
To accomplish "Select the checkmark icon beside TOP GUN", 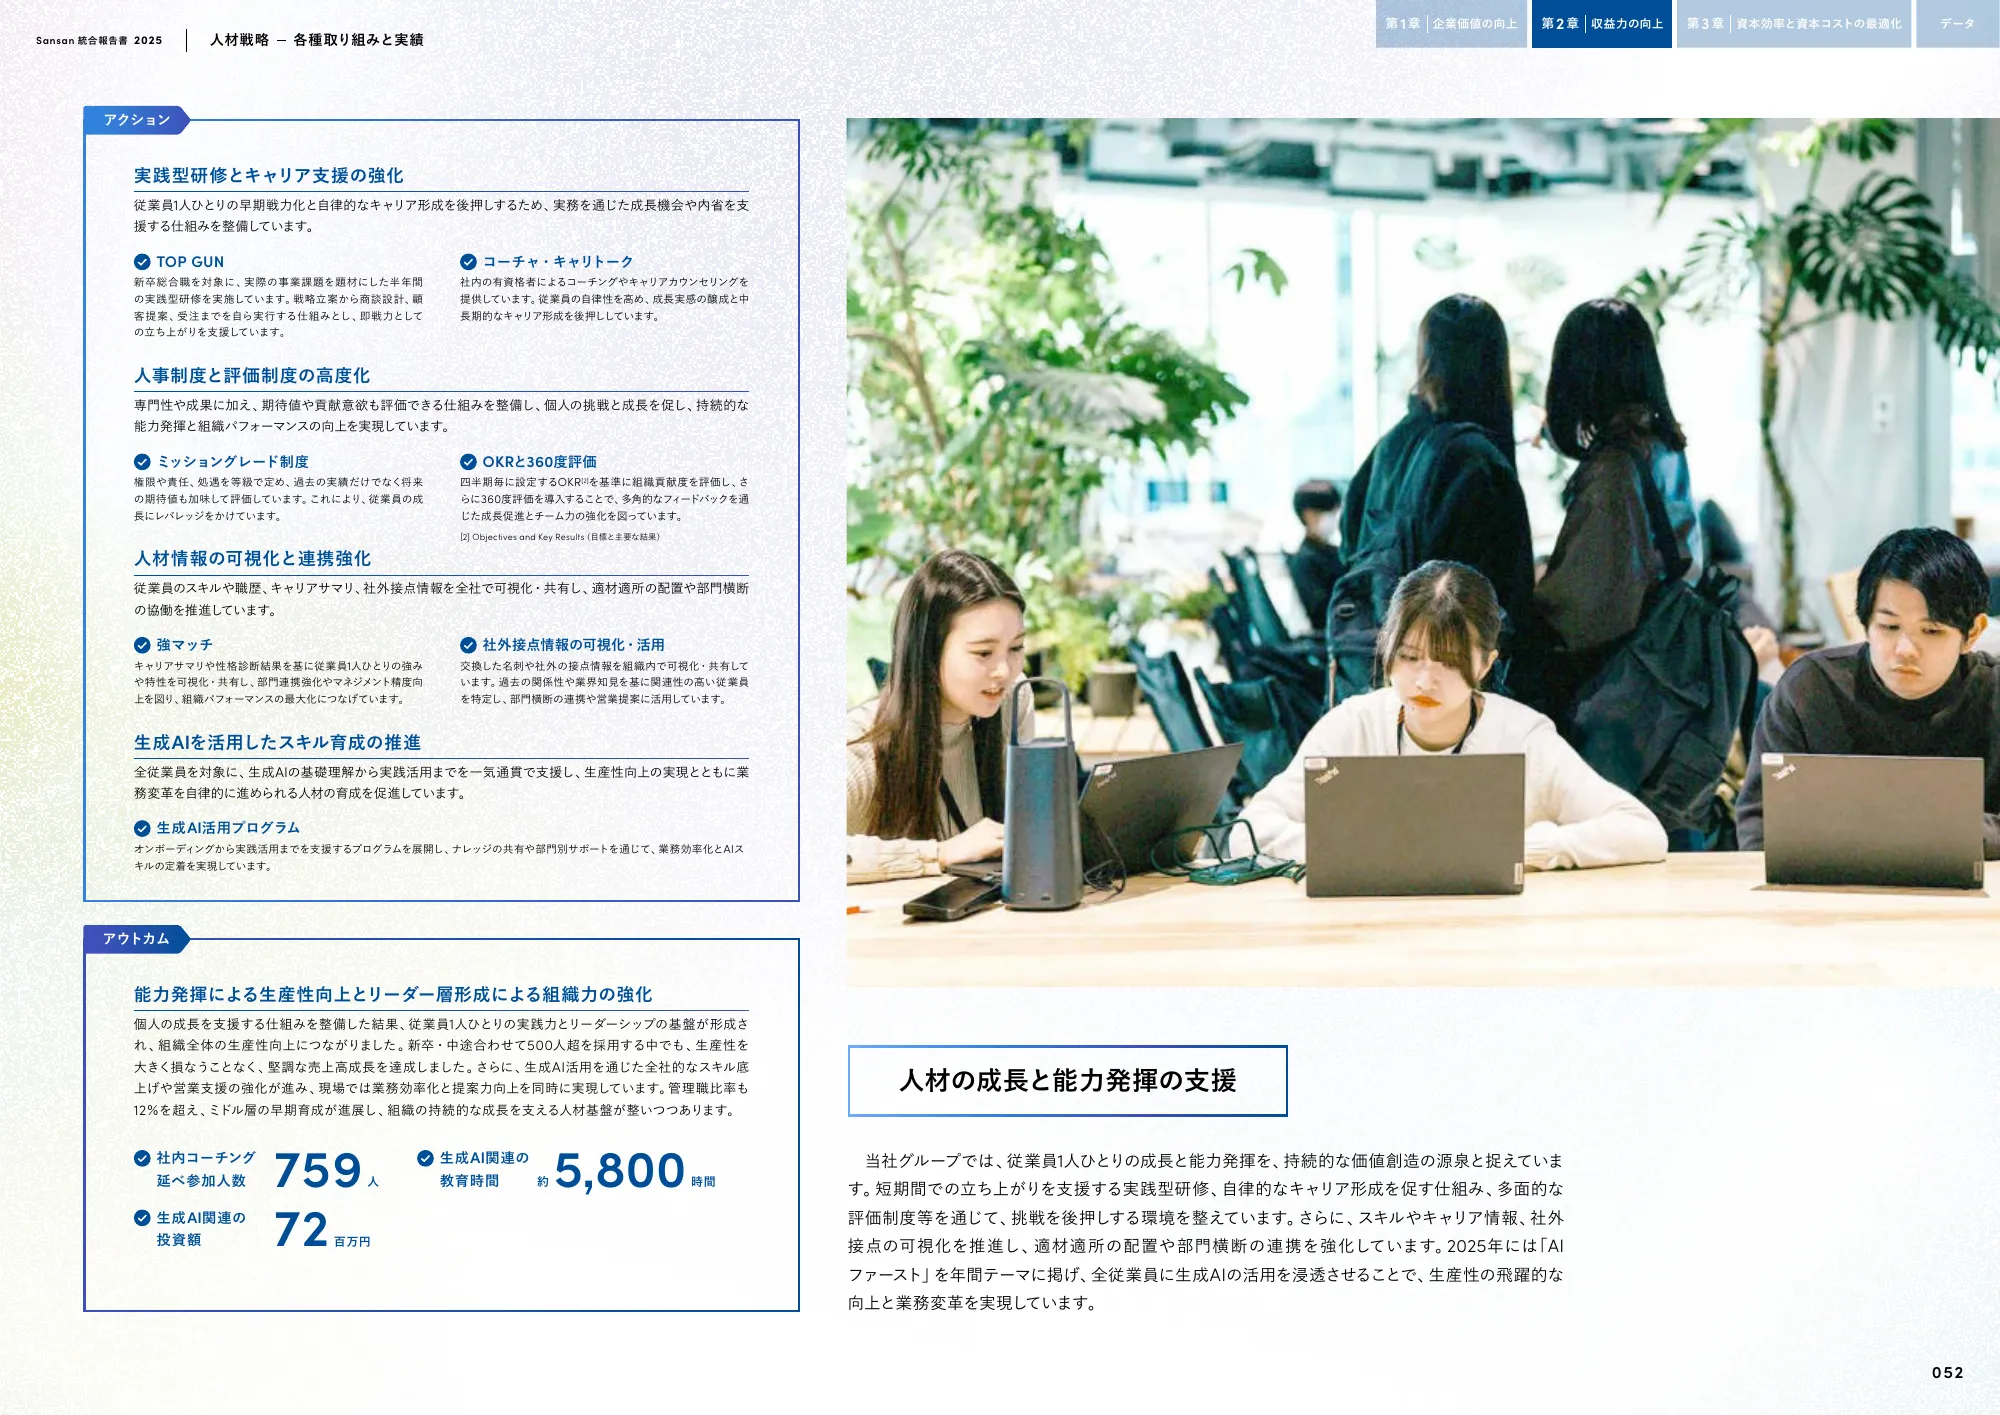I will coord(142,262).
